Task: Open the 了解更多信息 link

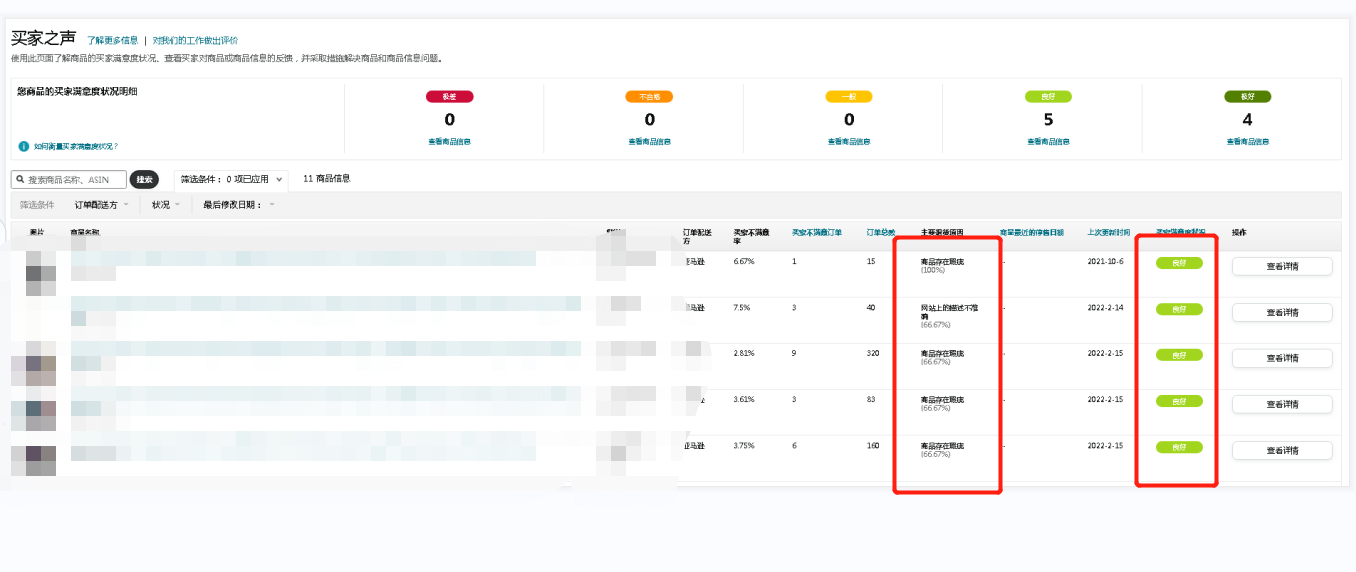Action: pyautogui.click(x=112, y=41)
